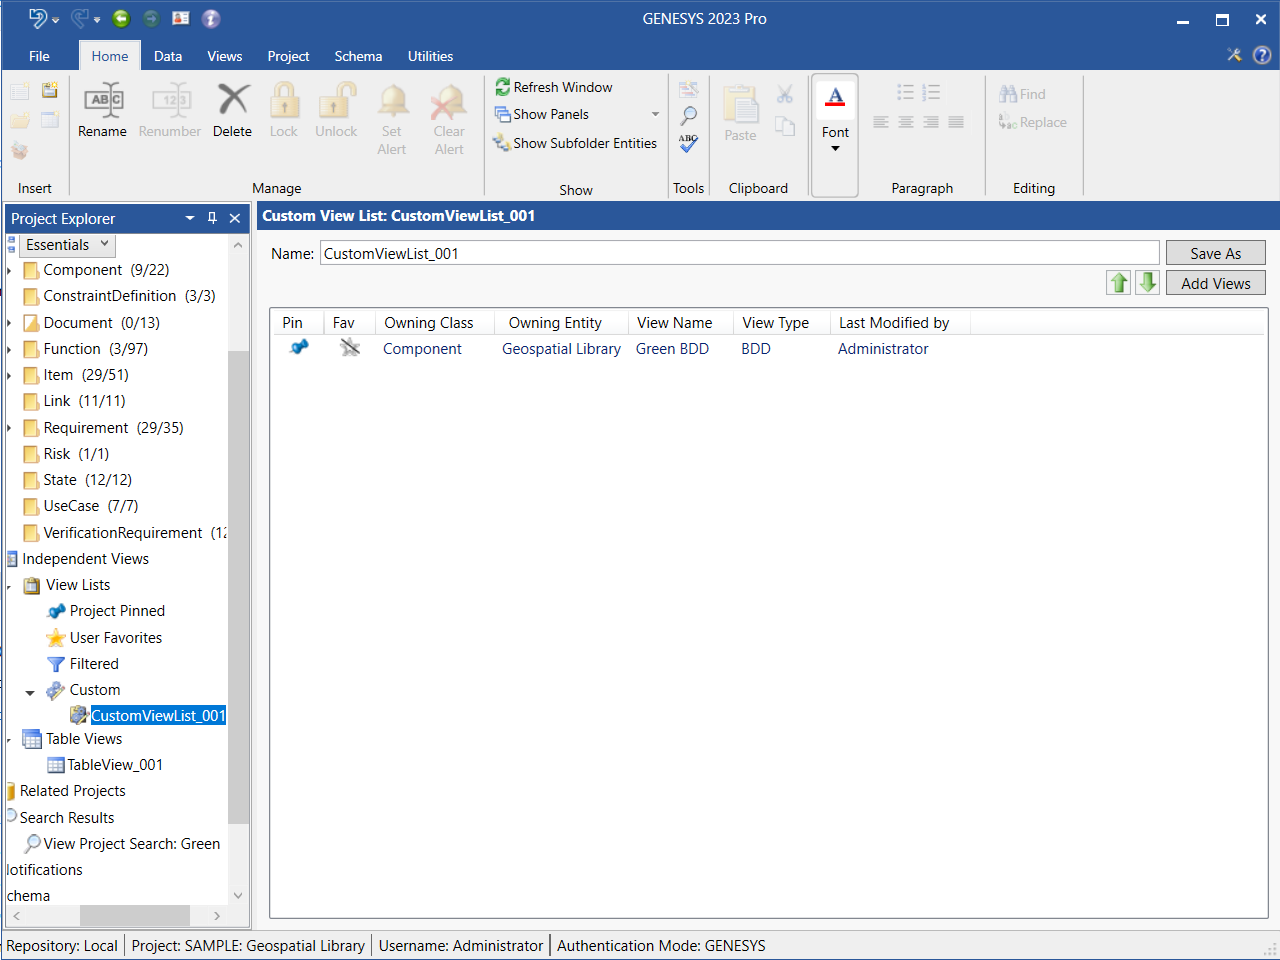Click the Delete icon in the ribbon
This screenshot has height=960, width=1280.
click(233, 101)
